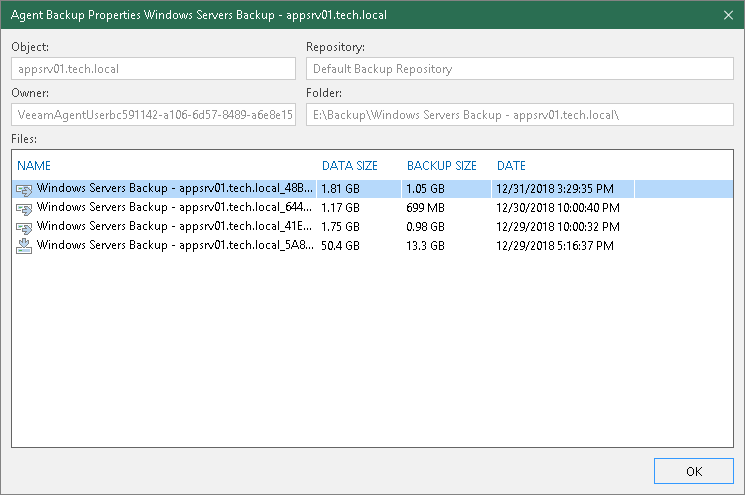Click the incremental backup icon for the 48B file
745x495 pixels.
pyautogui.click(x=24, y=190)
